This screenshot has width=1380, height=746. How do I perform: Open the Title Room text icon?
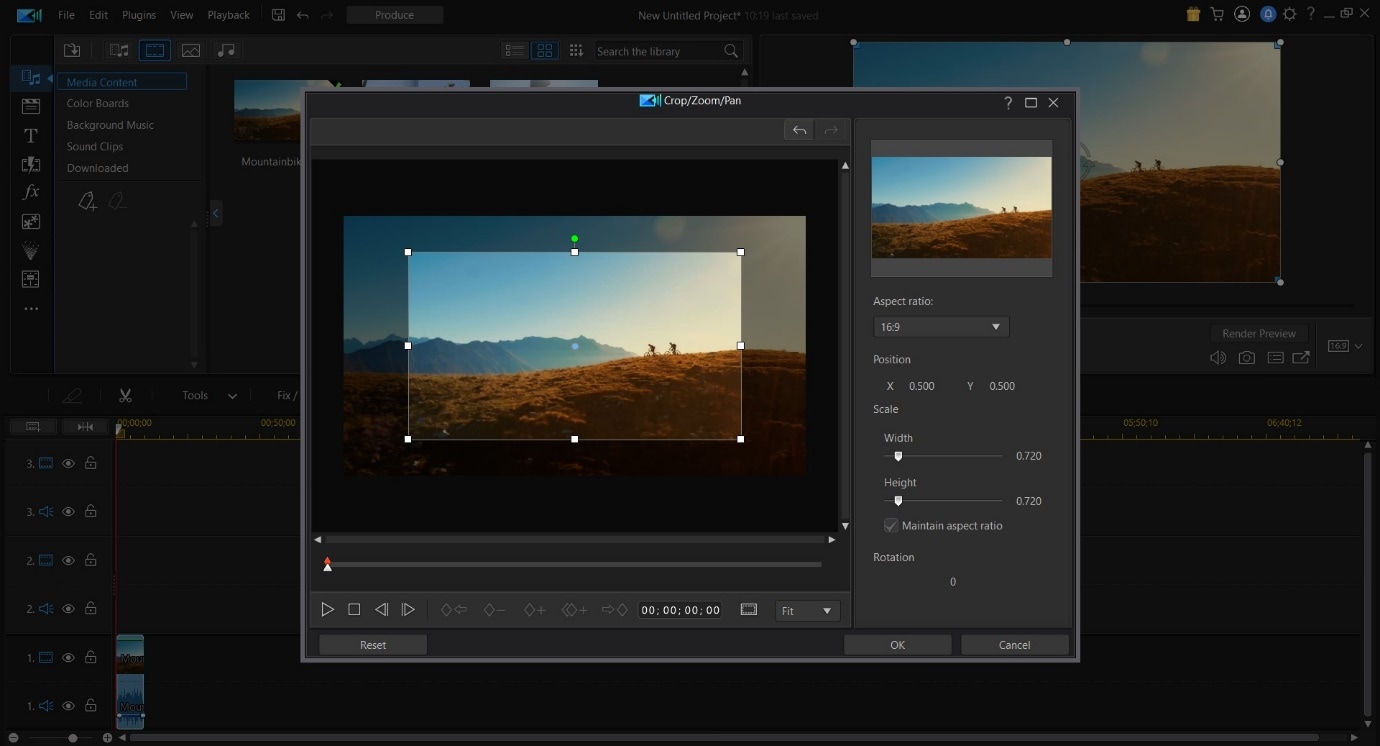pyautogui.click(x=31, y=135)
